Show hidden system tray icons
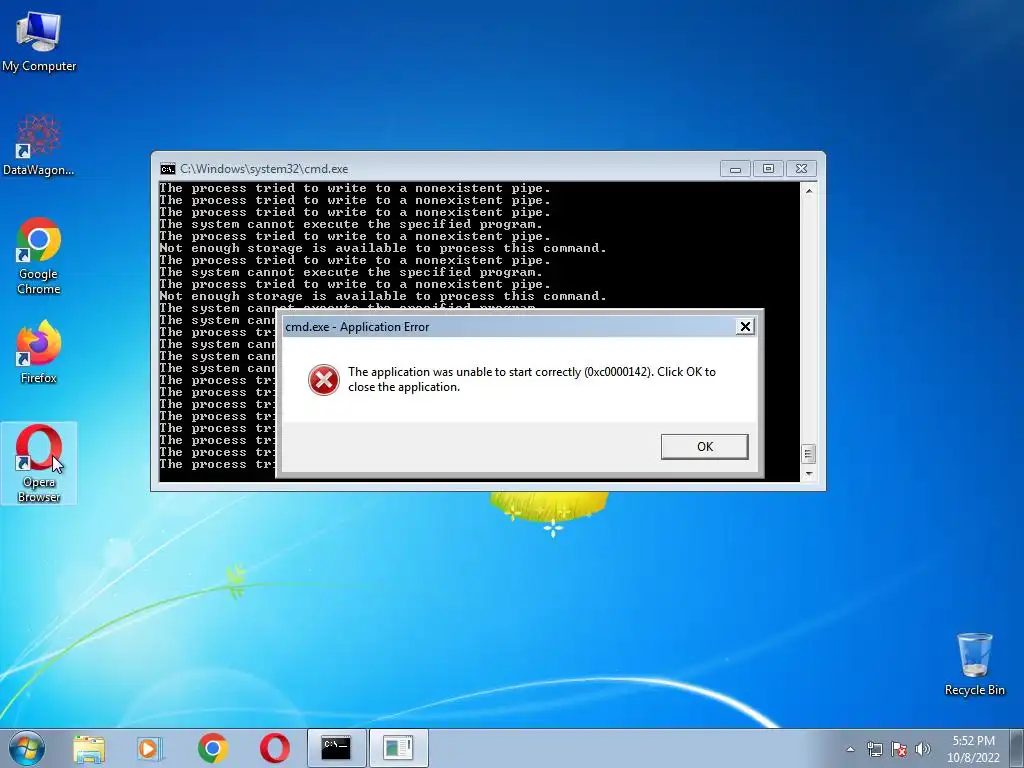Viewport: 1024px width, 768px height. (x=850, y=749)
